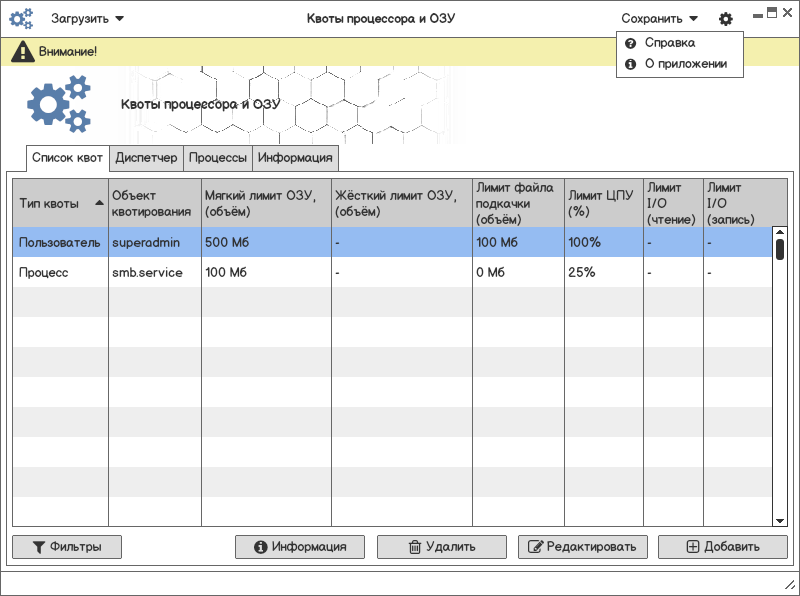Switch to the Диспетчер tab

(146, 158)
